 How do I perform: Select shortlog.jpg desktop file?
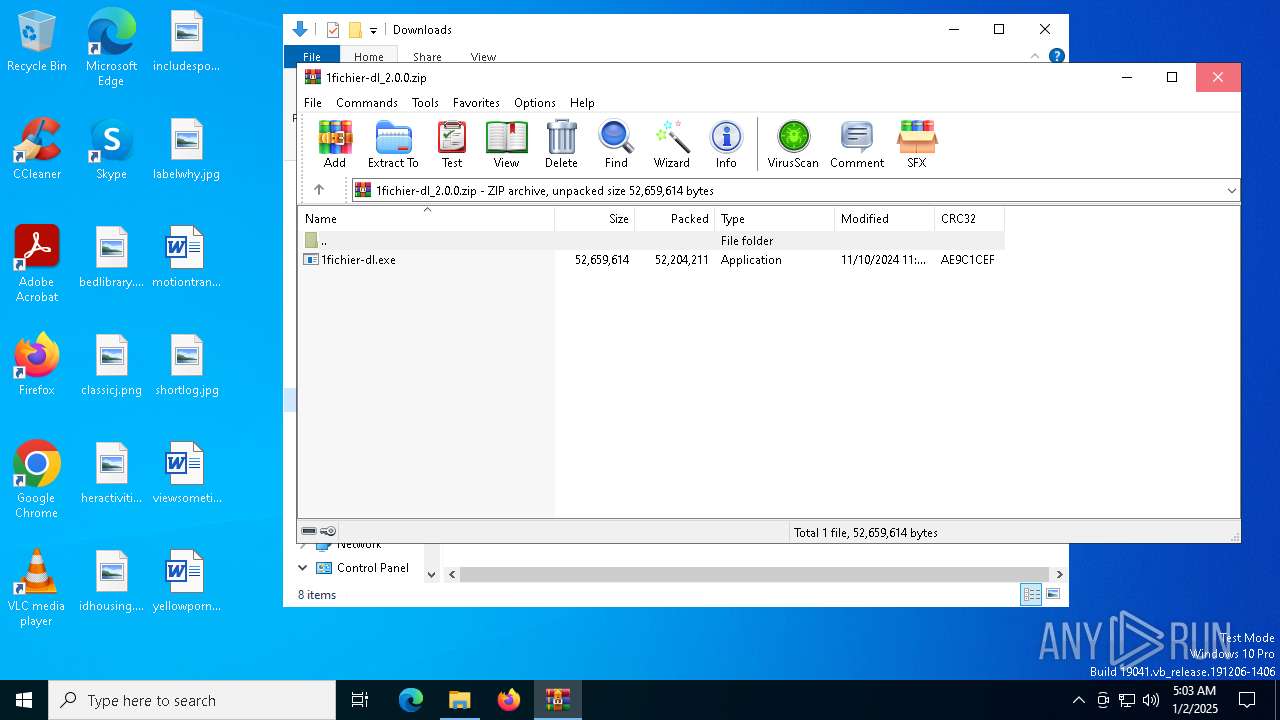pyautogui.click(x=187, y=365)
